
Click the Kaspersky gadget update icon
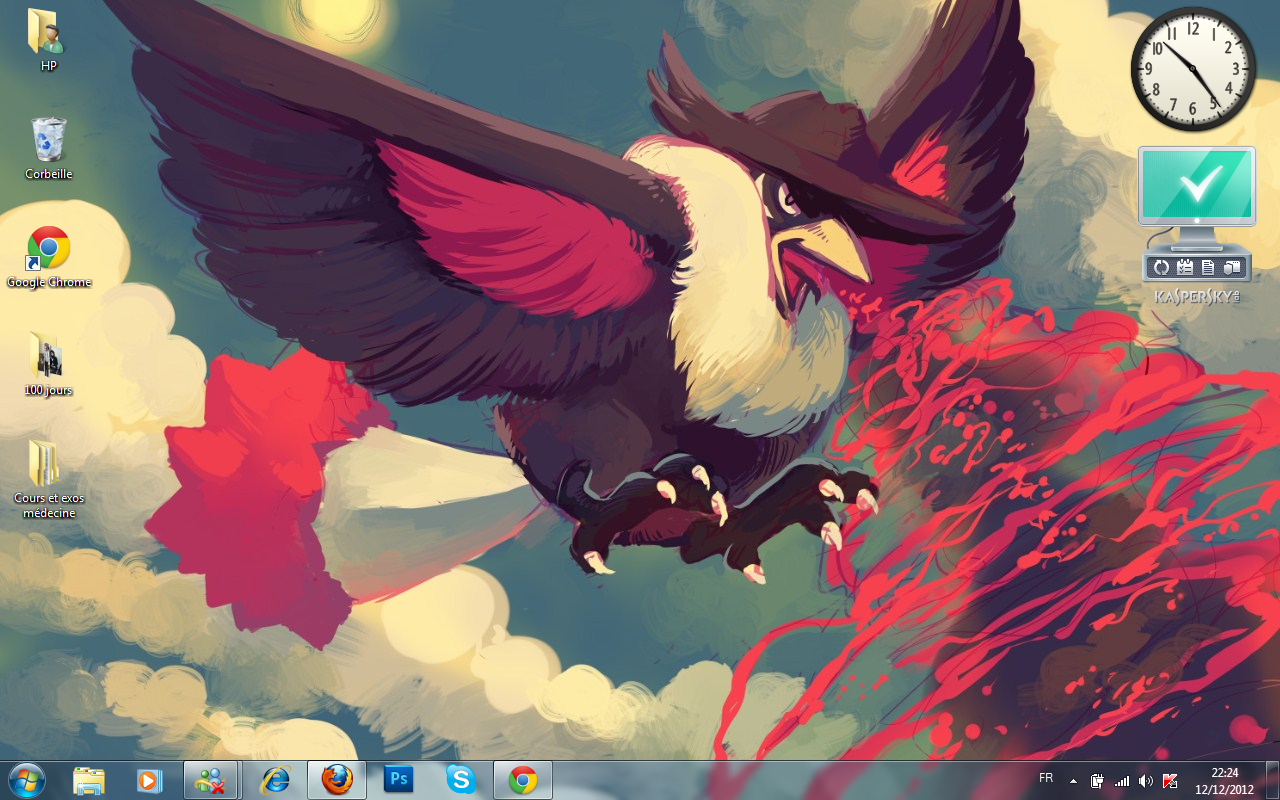click(1162, 267)
